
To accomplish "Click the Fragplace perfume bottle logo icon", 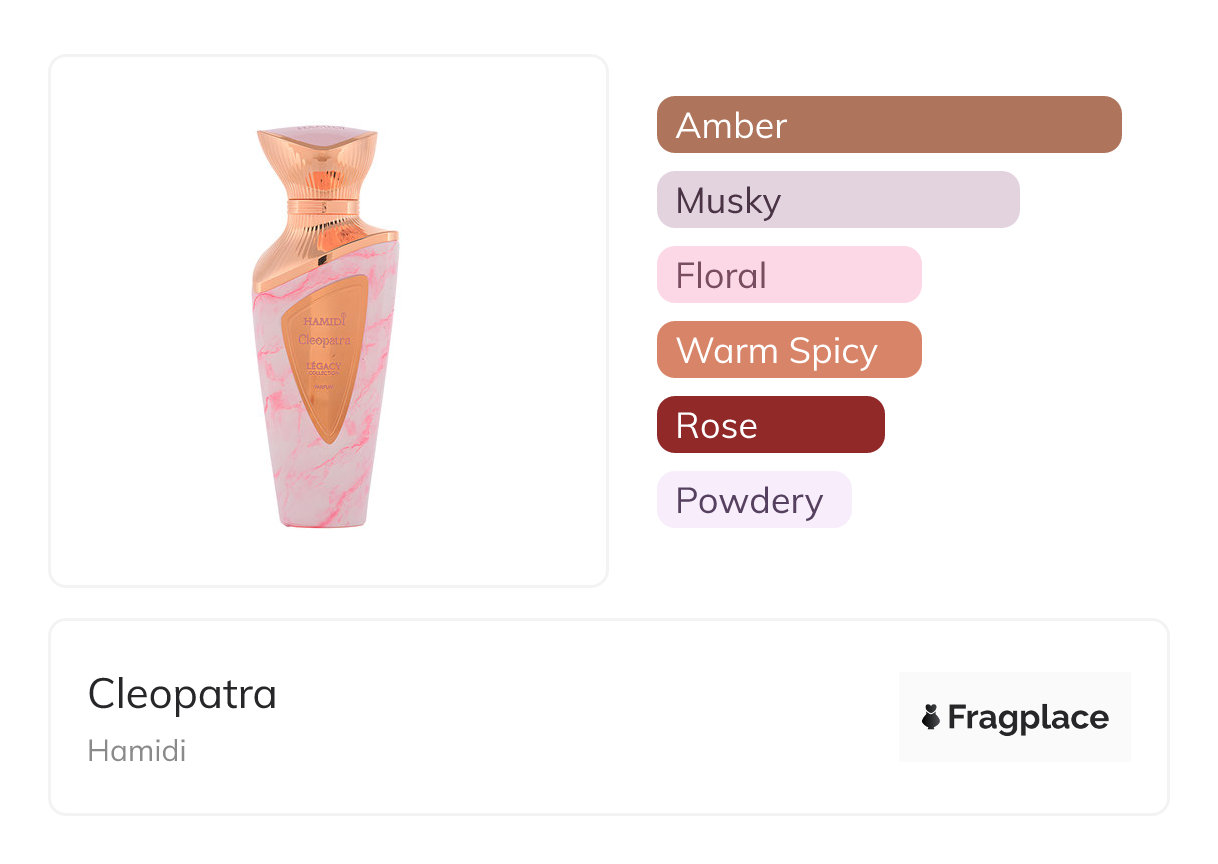I will [931, 717].
